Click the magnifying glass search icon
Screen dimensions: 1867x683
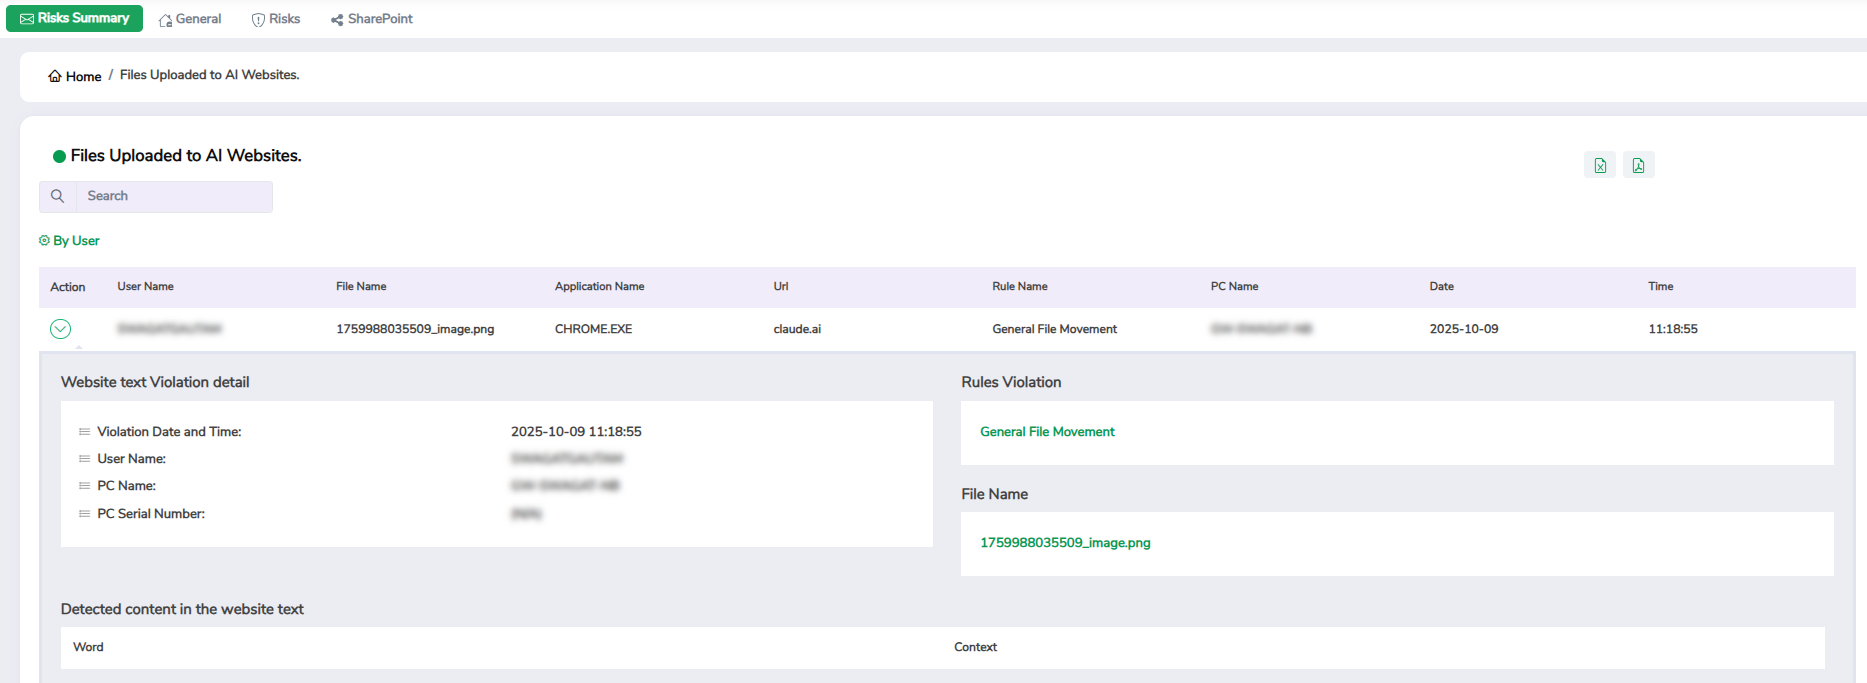[58, 196]
